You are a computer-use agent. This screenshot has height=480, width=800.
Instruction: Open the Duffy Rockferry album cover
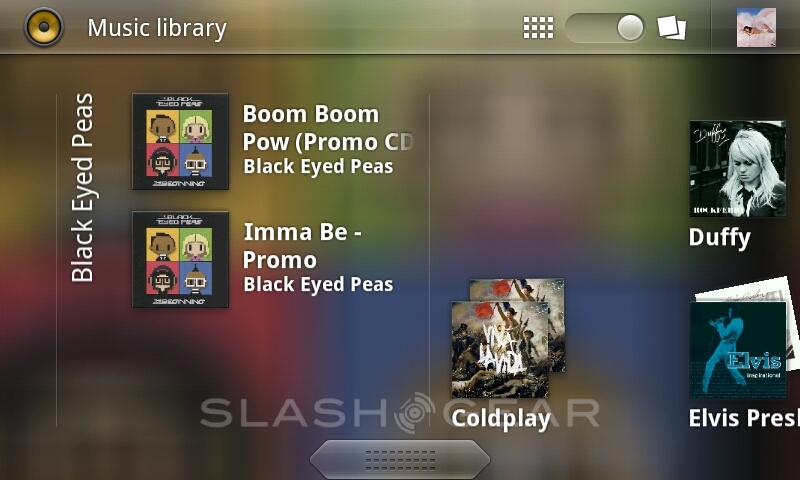click(x=738, y=168)
